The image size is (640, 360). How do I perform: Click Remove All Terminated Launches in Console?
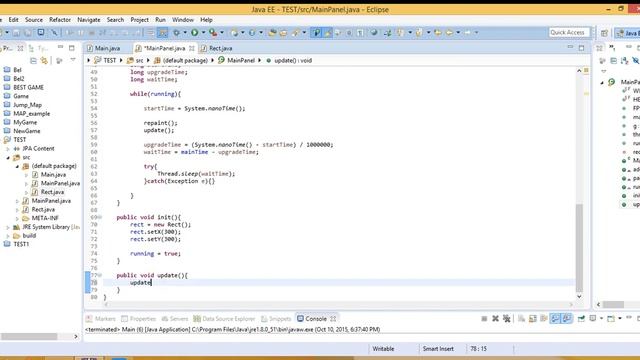507,318
